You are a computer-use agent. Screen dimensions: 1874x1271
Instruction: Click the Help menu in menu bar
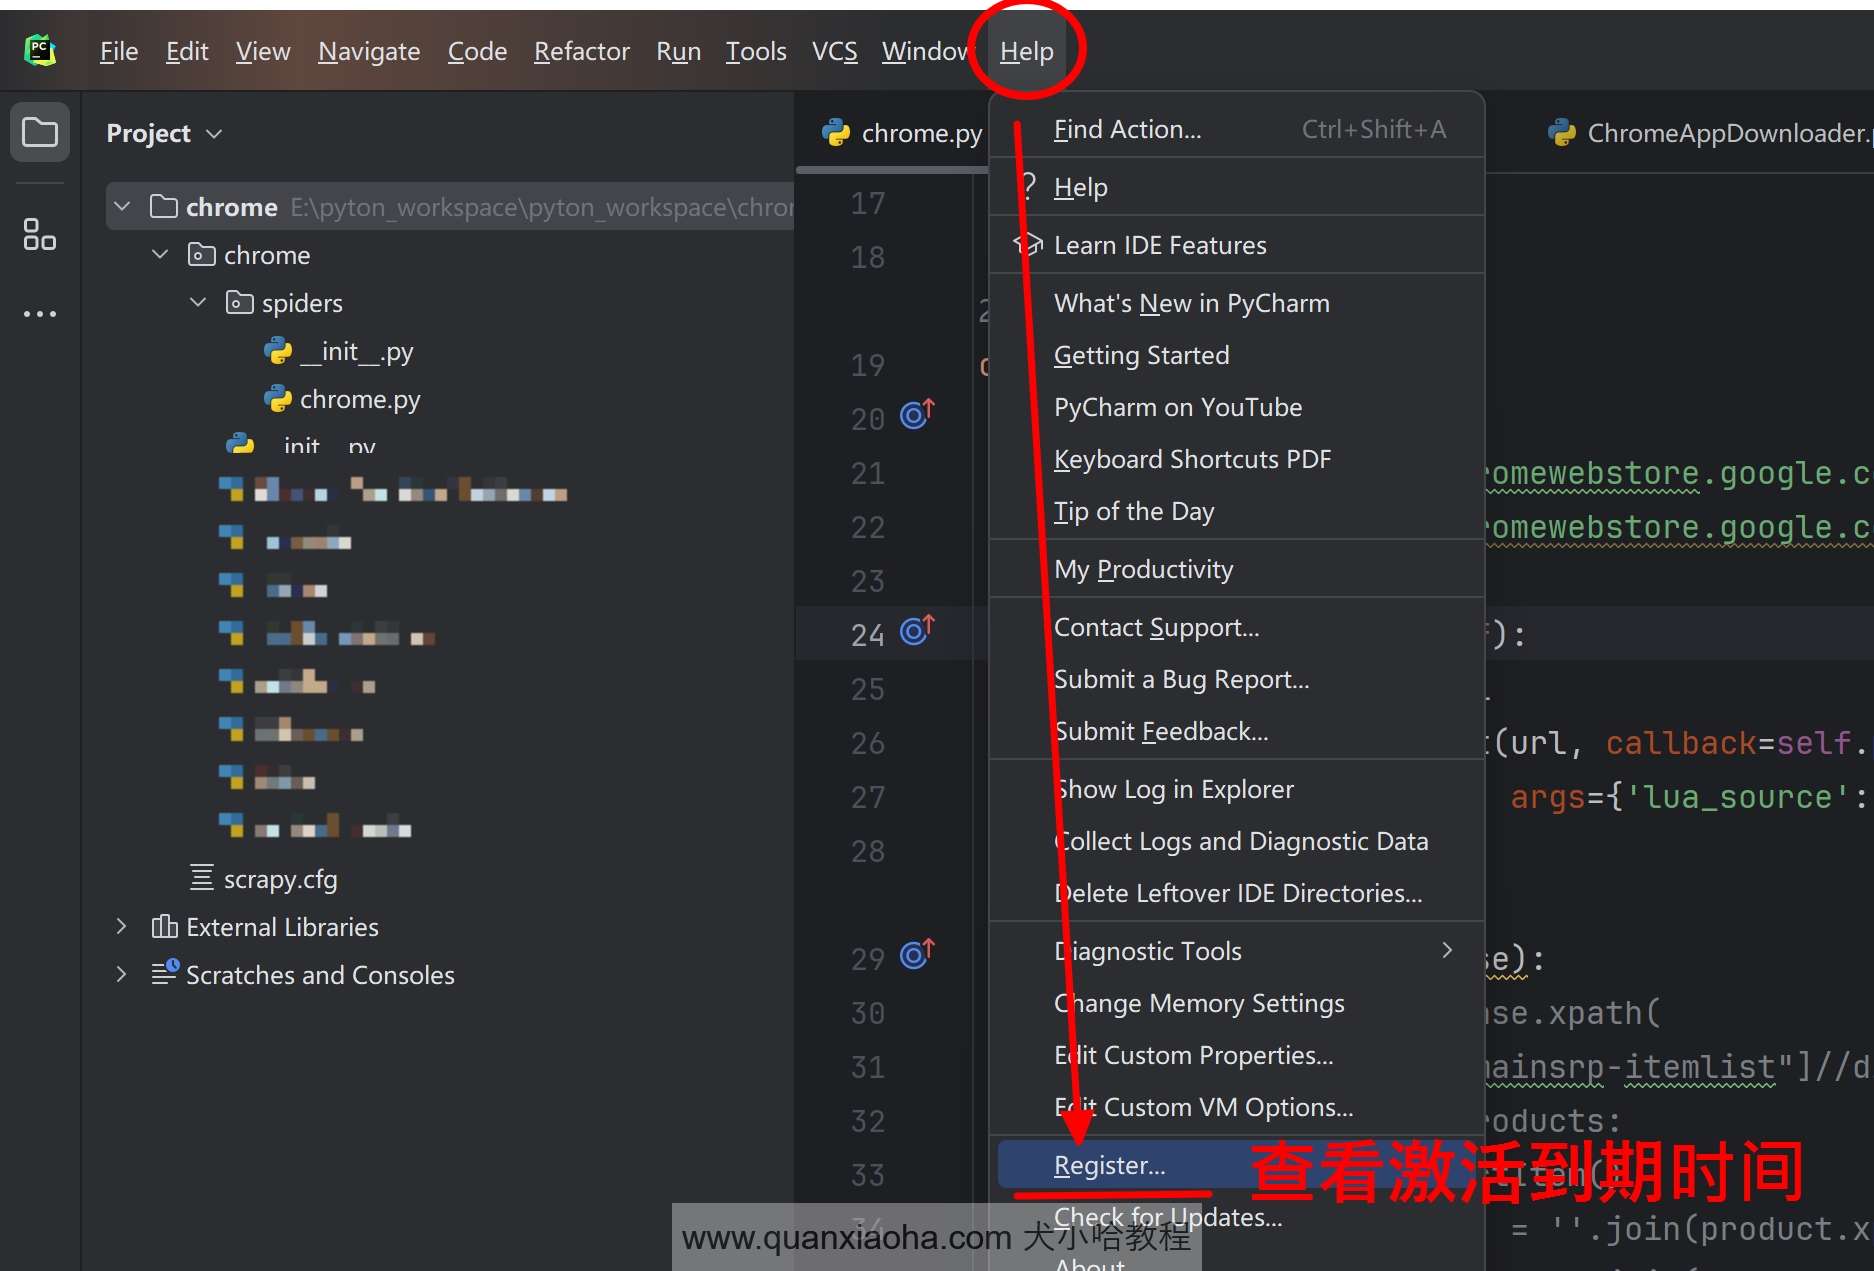pos(1027,51)
